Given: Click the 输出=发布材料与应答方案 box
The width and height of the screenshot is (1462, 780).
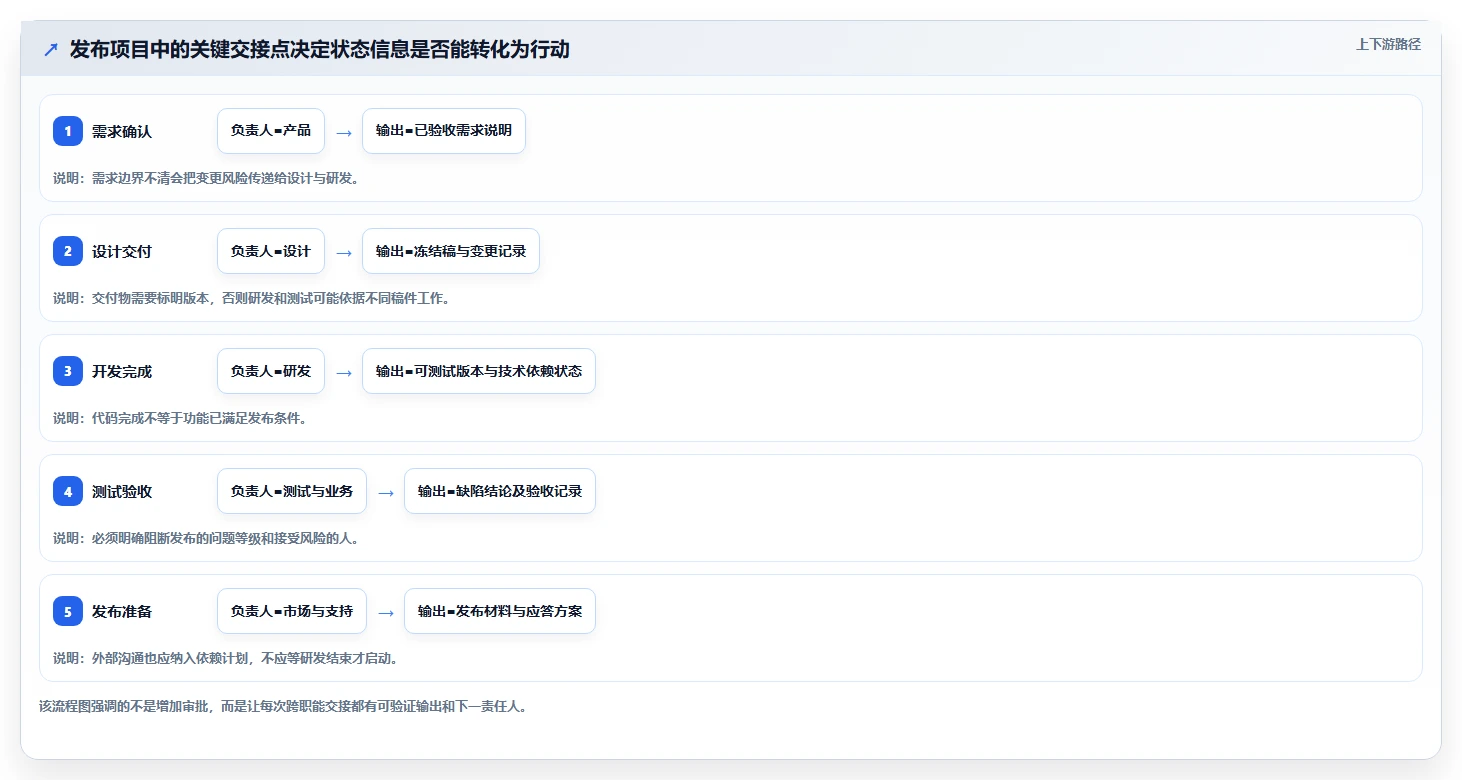Looking at the screenshot, I should (x=500, y=611).
